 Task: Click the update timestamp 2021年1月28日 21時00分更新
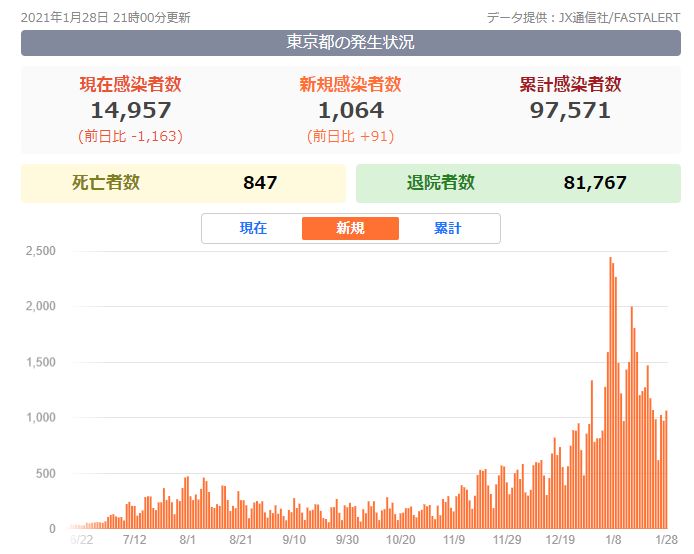(x=106, y=18)
